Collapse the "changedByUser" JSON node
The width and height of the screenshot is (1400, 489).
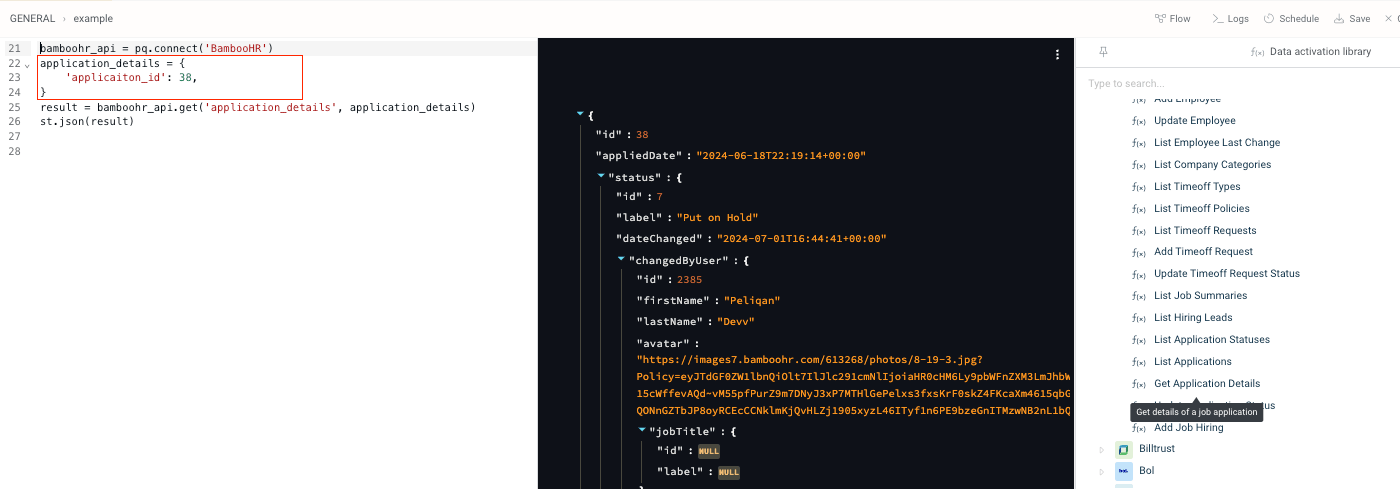point(621,258)
